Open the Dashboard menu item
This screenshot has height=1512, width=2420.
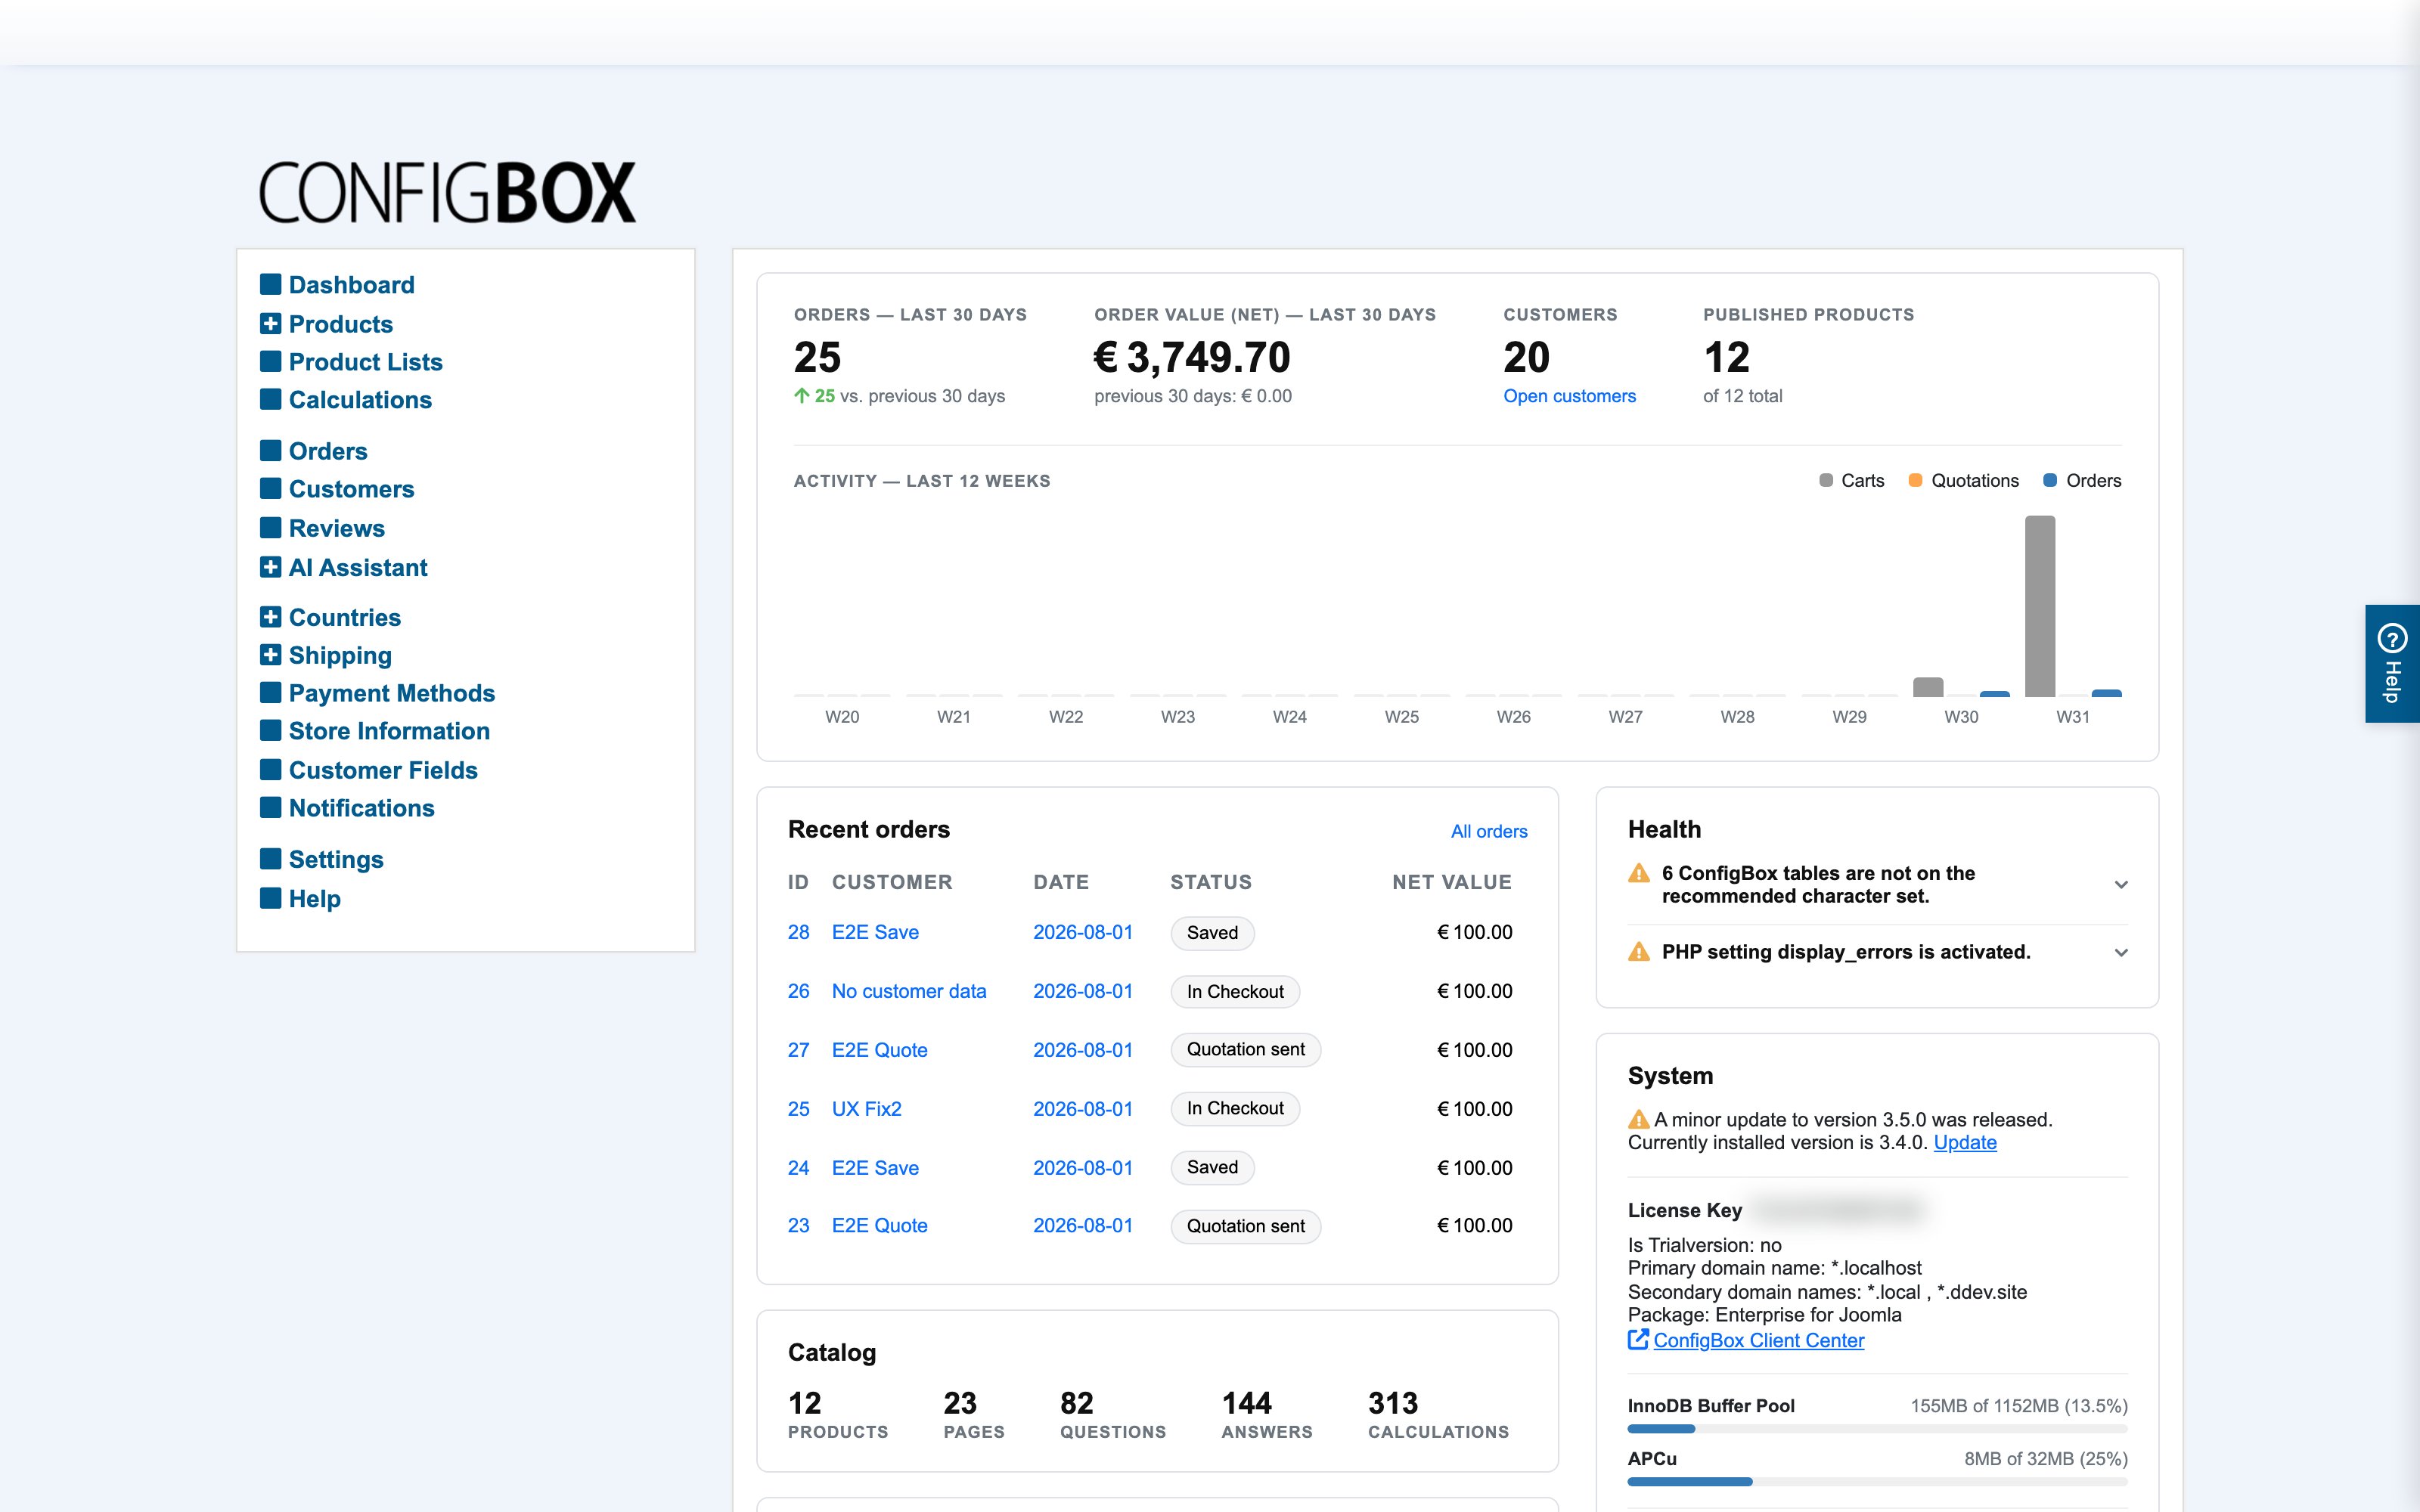click(x=351, y=285)
